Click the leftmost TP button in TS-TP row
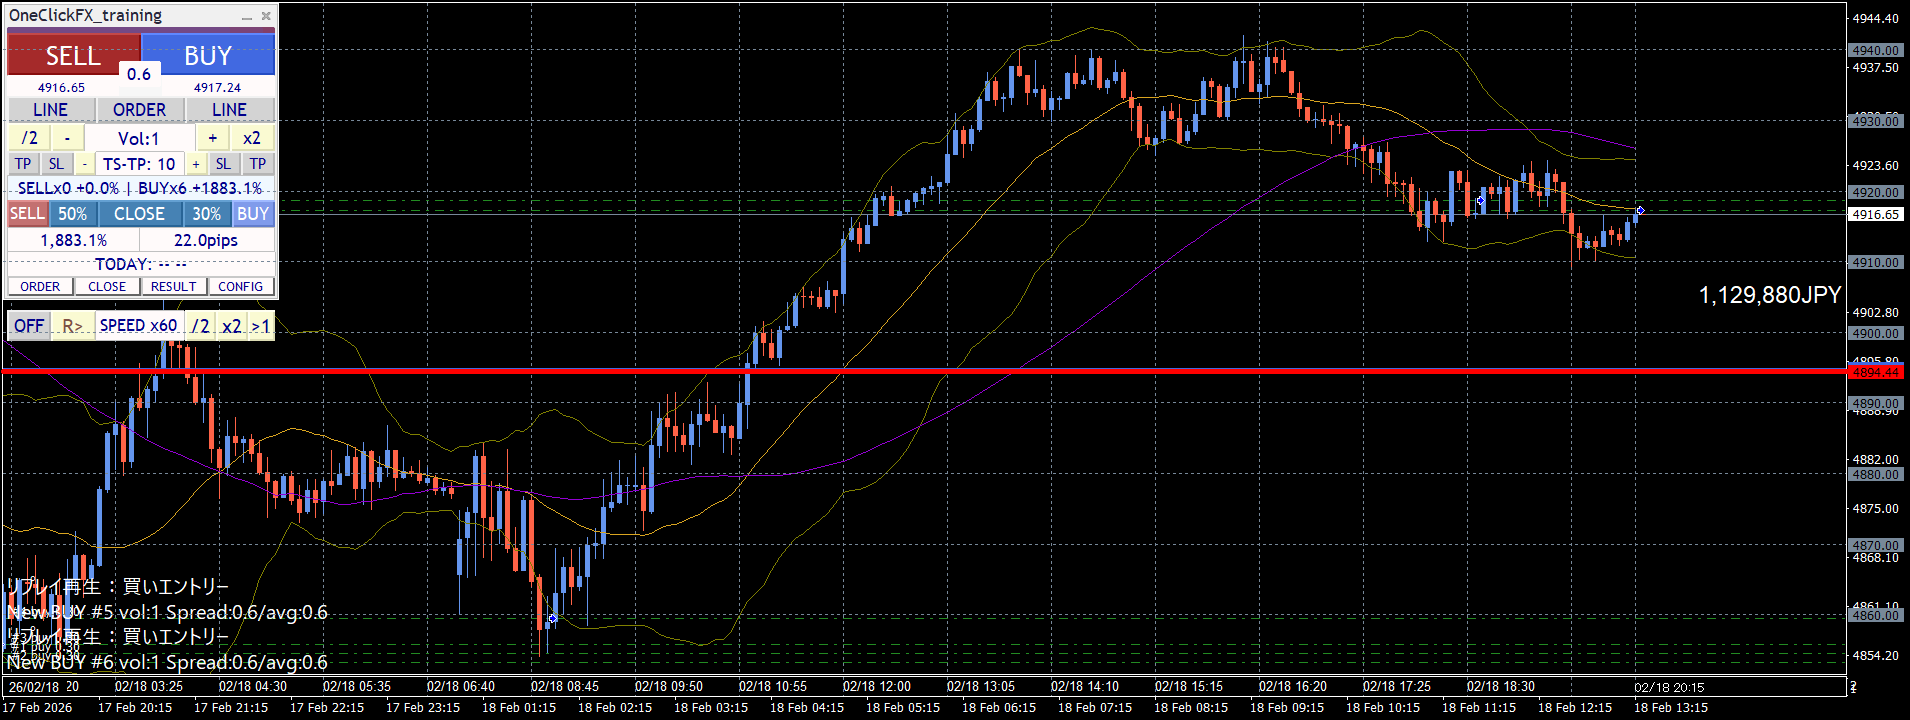1910x720 pixels. tap(23, 164)
